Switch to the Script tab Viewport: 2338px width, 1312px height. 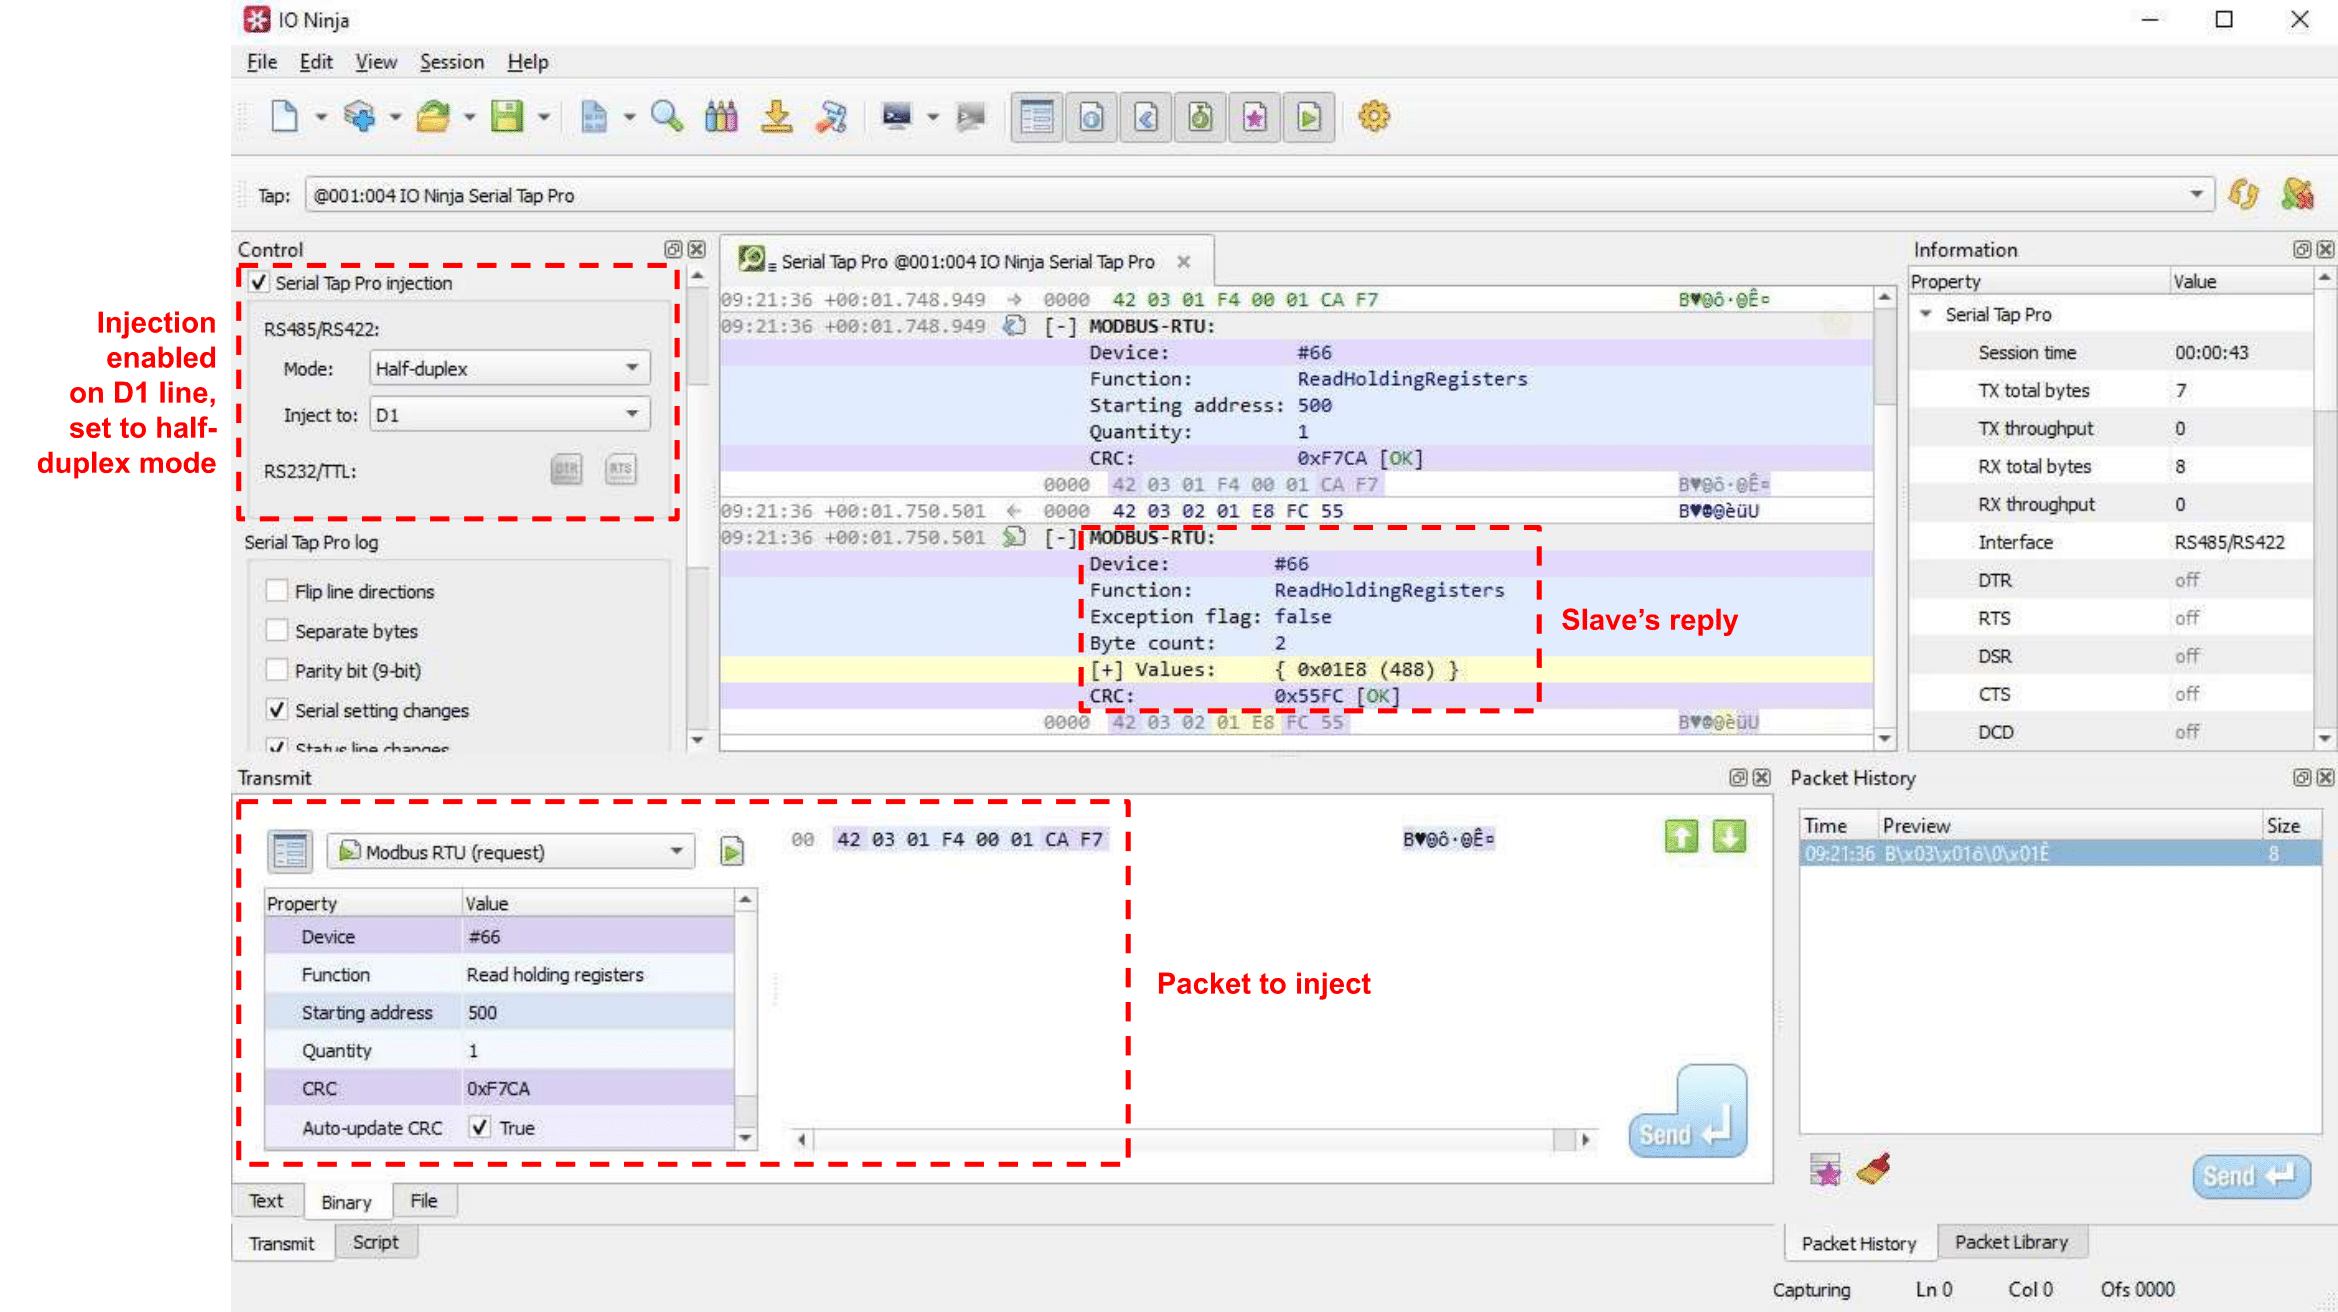(x=375, y=1241)
